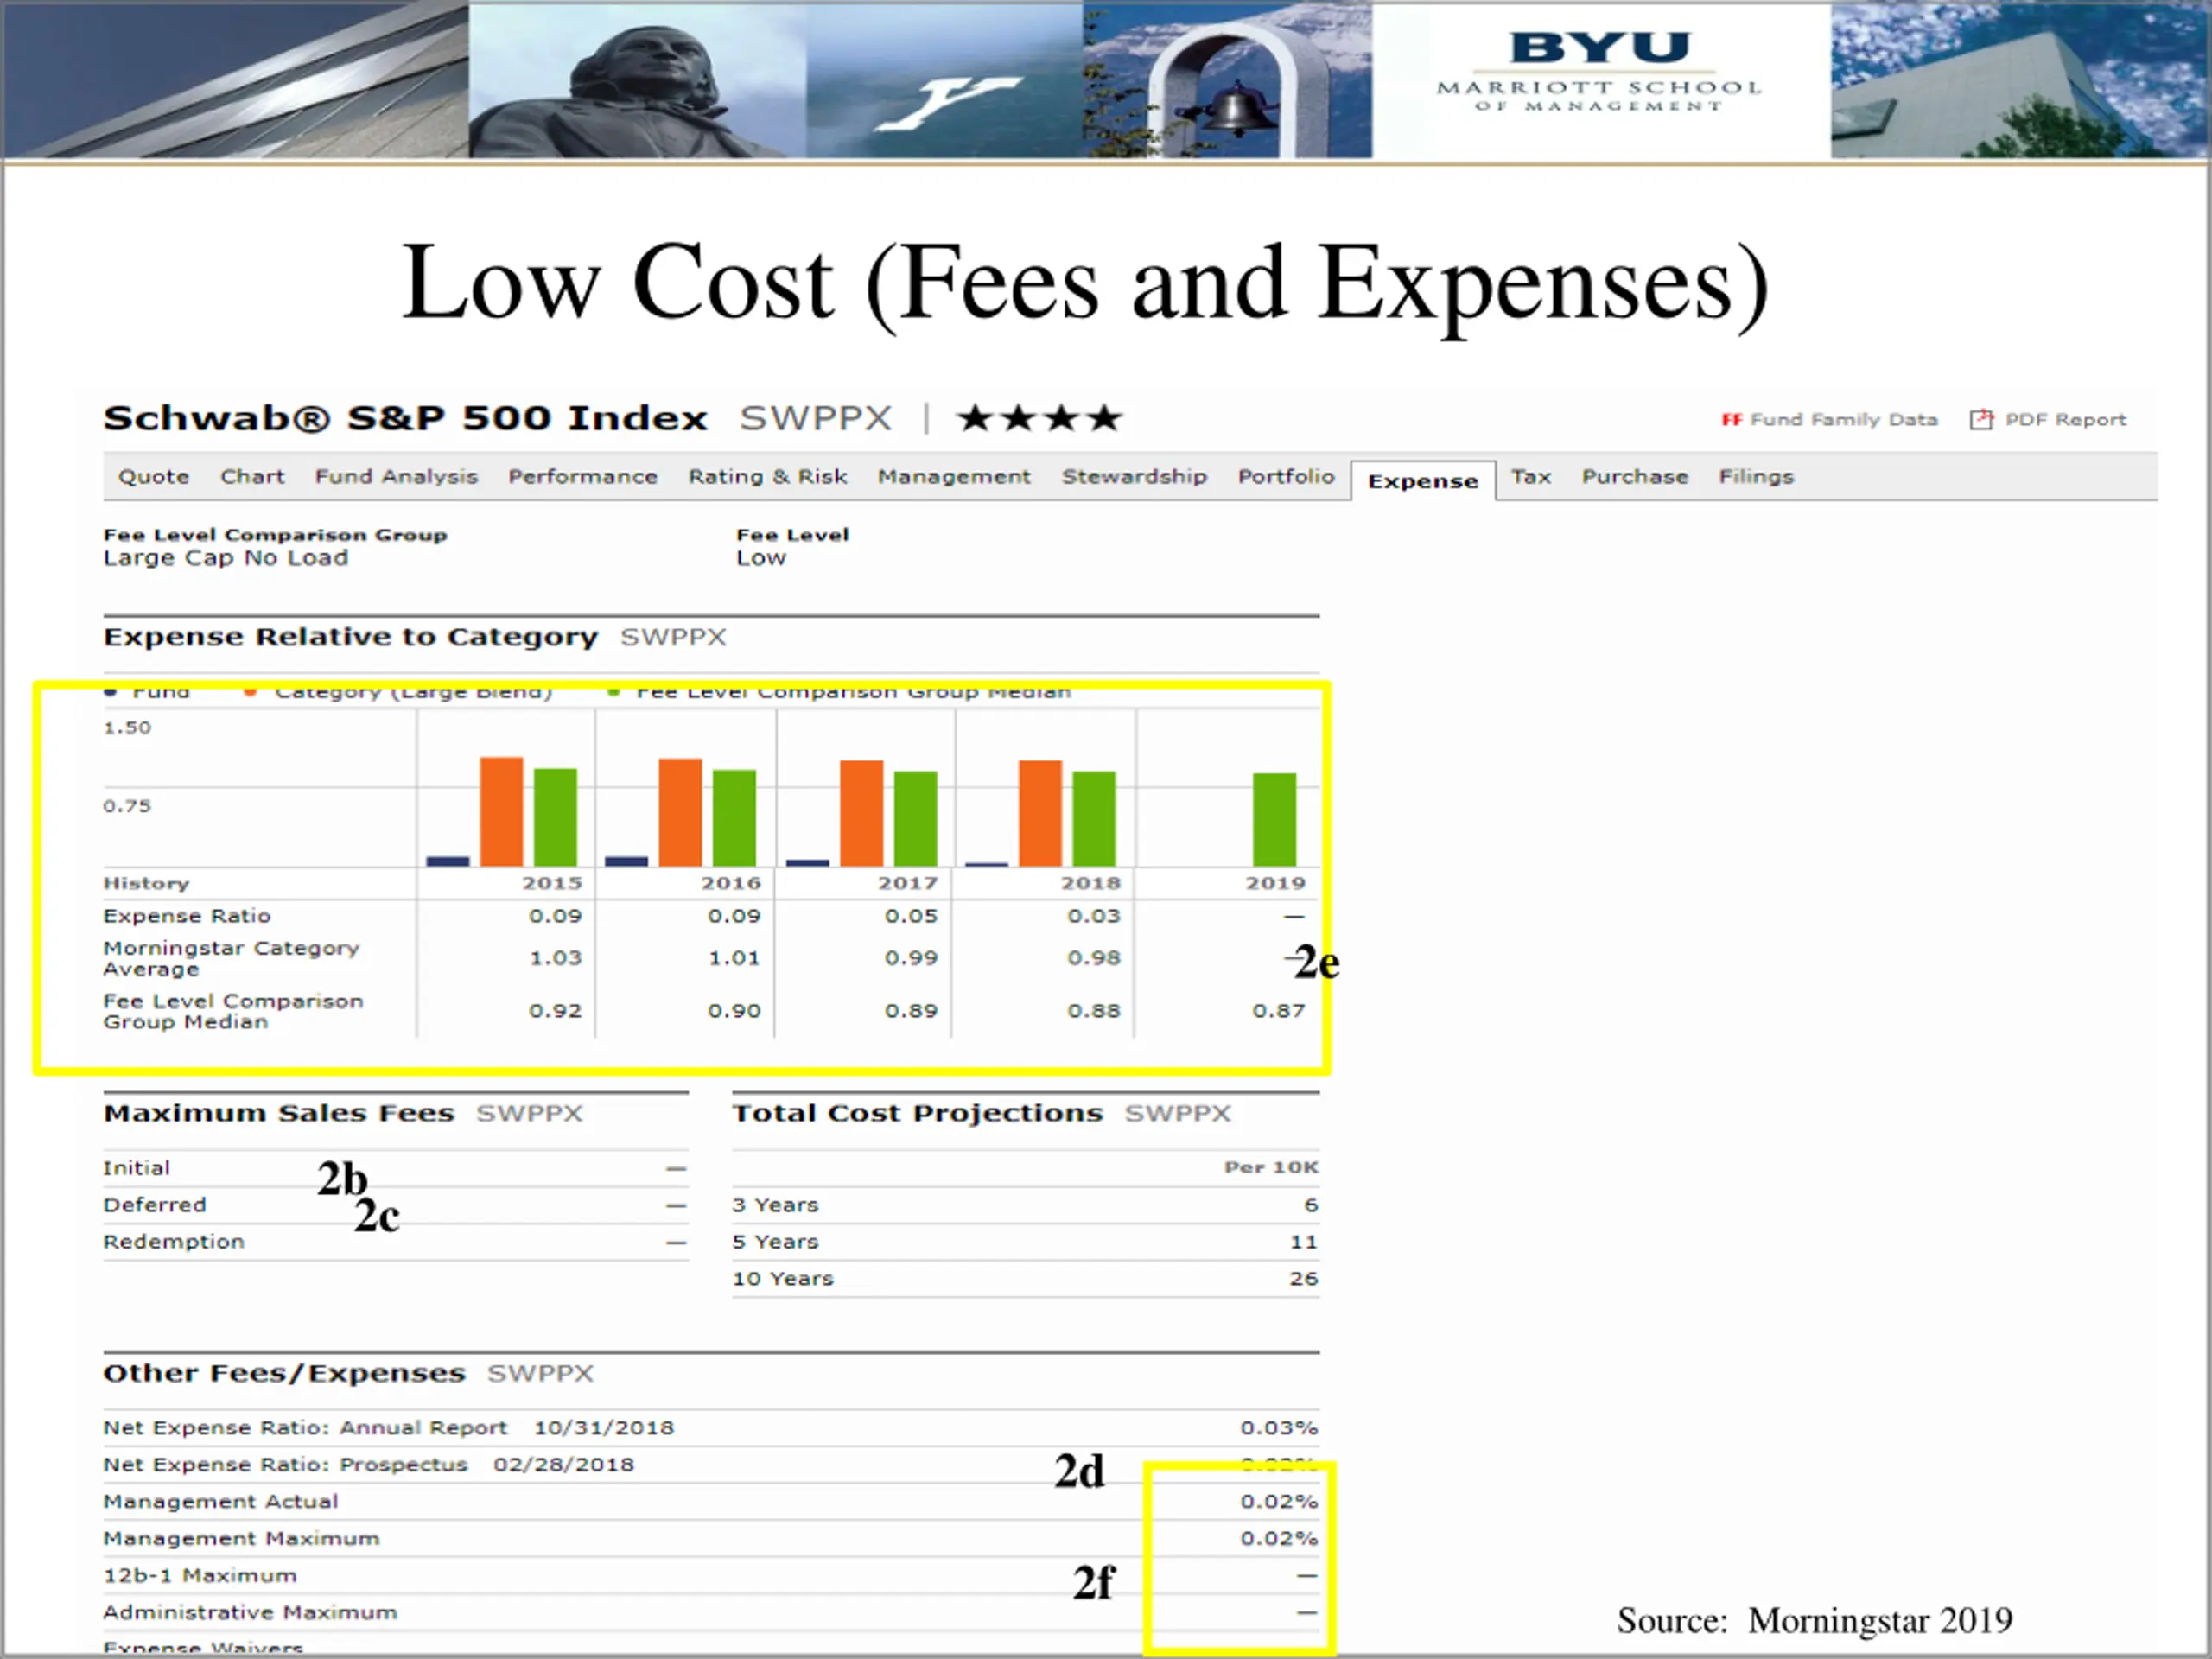The height and width of the screenshot is (1659, 2212).
Task: Click the Initial sales fee row
Action: 396,1168
